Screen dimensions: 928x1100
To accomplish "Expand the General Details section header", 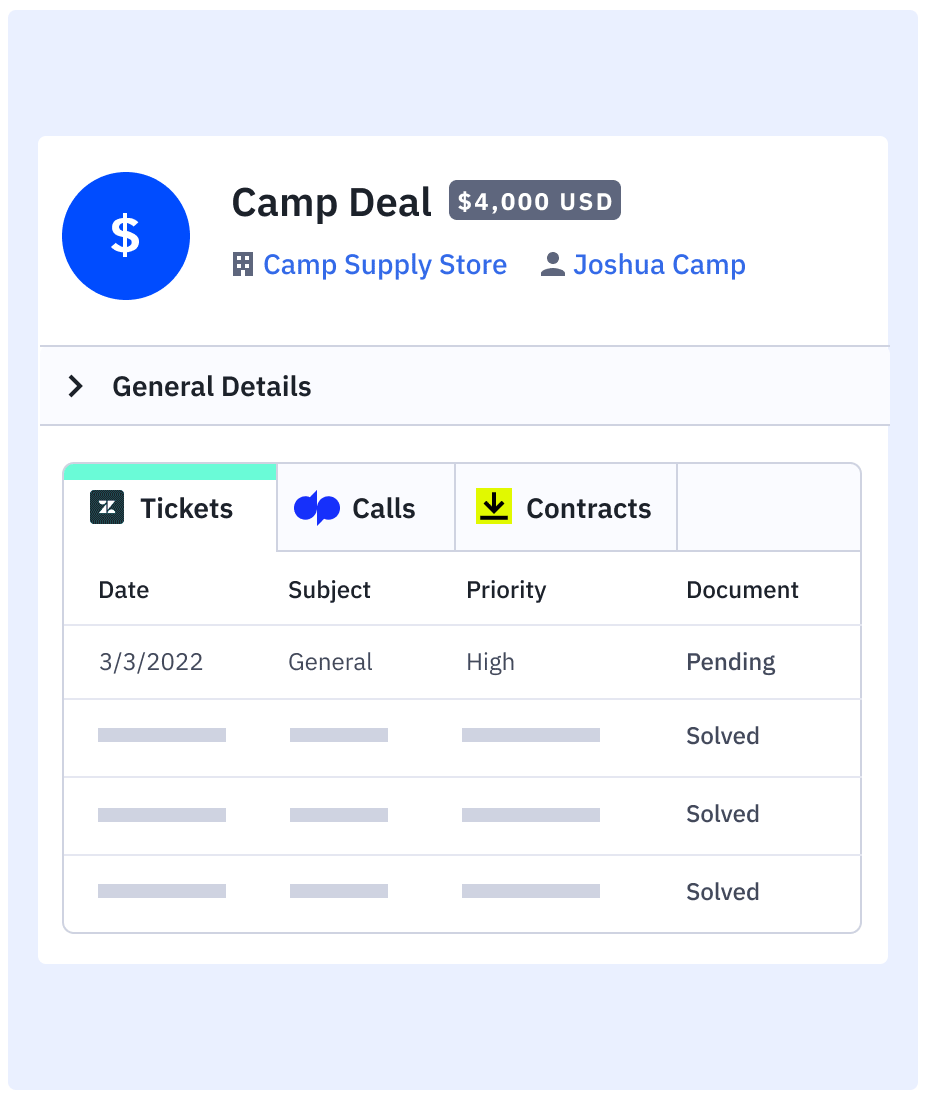I will [x=464, y=386].
